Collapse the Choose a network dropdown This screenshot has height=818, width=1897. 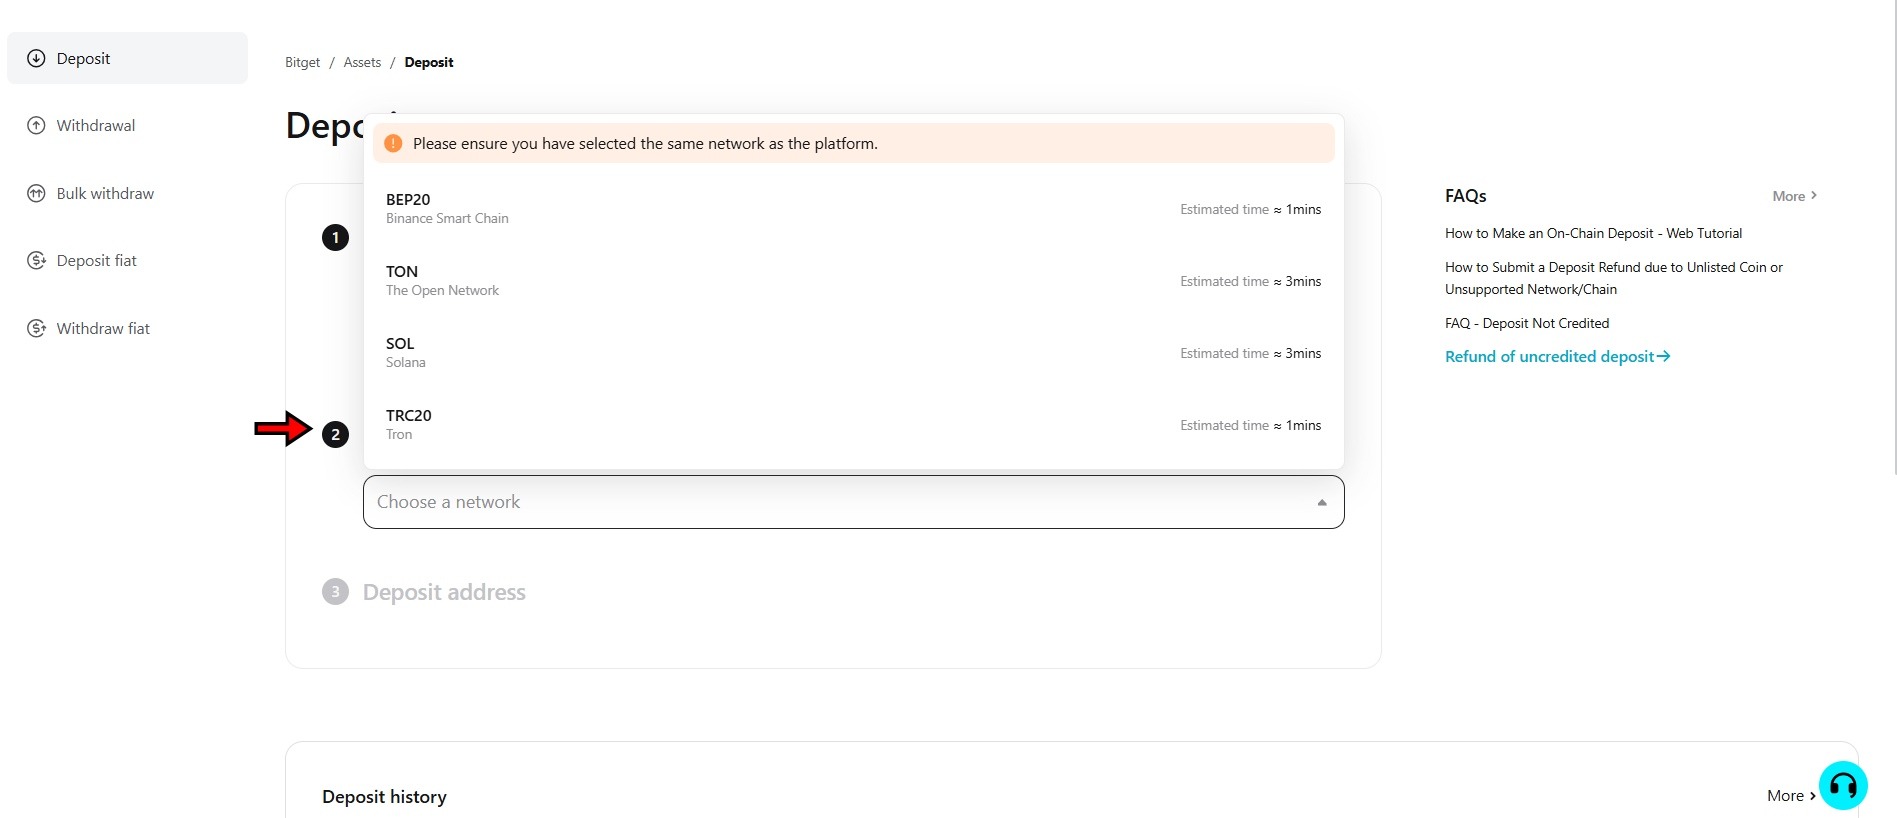click(x=853, y=502)
